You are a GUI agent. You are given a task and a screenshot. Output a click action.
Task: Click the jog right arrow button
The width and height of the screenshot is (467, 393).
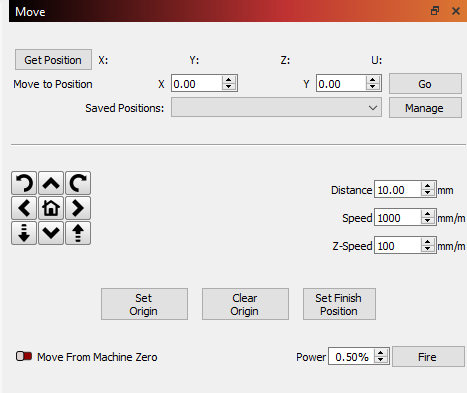(x=78, y=208)
